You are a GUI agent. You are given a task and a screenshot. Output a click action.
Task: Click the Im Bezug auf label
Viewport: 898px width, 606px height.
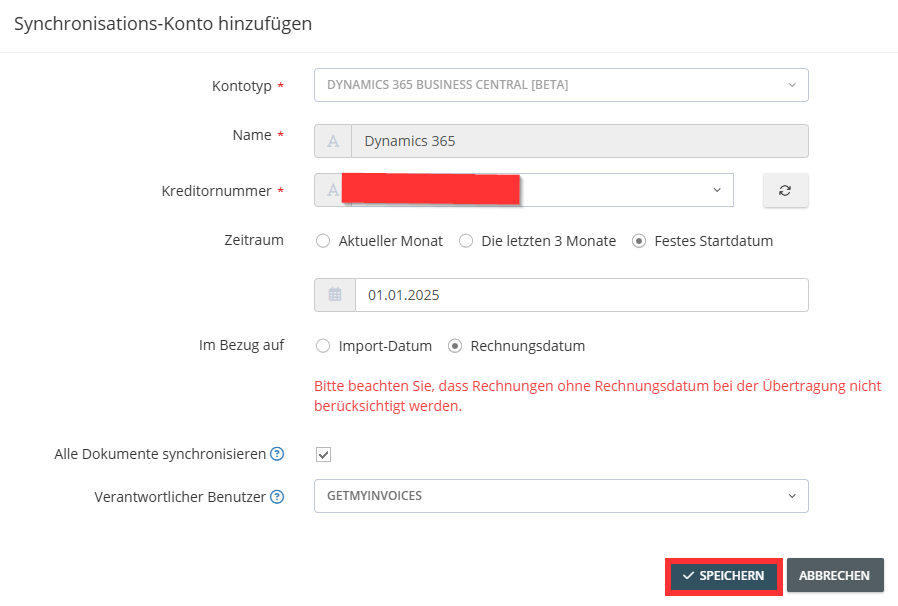(x=241, y=345)
